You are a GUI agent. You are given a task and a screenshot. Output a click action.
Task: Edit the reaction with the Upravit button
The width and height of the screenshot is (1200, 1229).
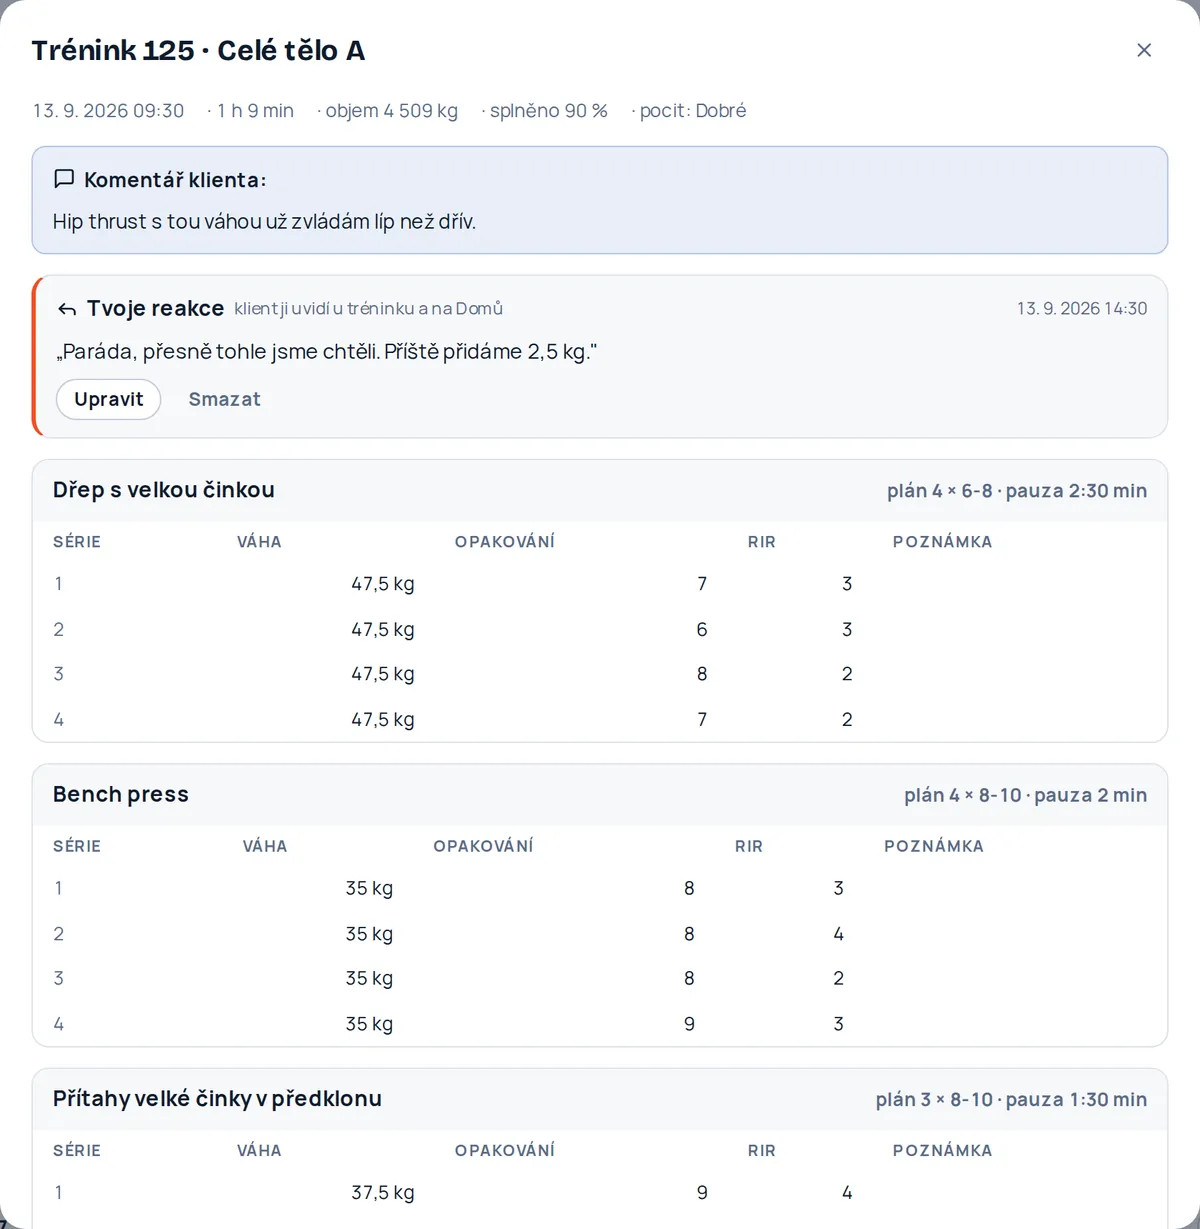point(108,399)
